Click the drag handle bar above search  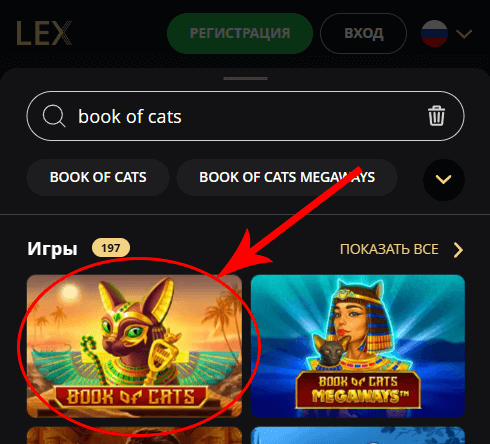245,78
